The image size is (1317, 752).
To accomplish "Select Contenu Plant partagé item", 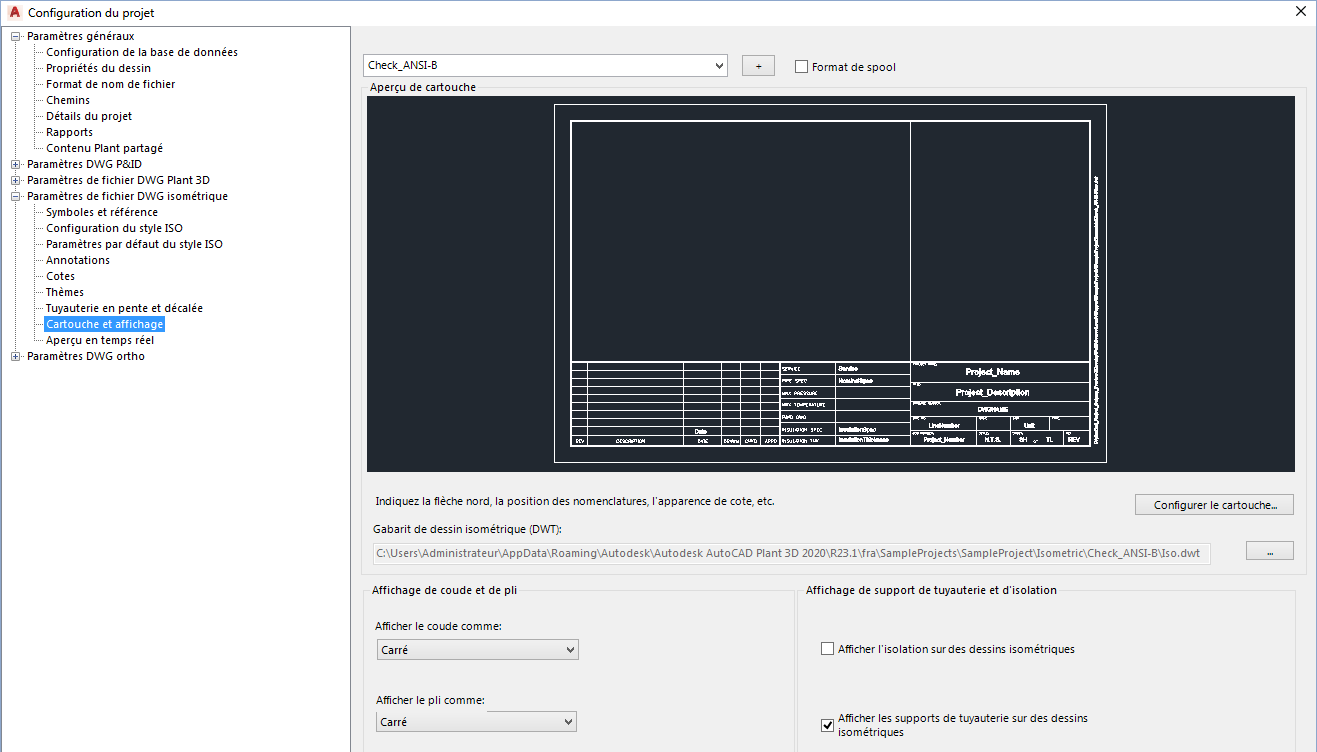I will 105,148.
